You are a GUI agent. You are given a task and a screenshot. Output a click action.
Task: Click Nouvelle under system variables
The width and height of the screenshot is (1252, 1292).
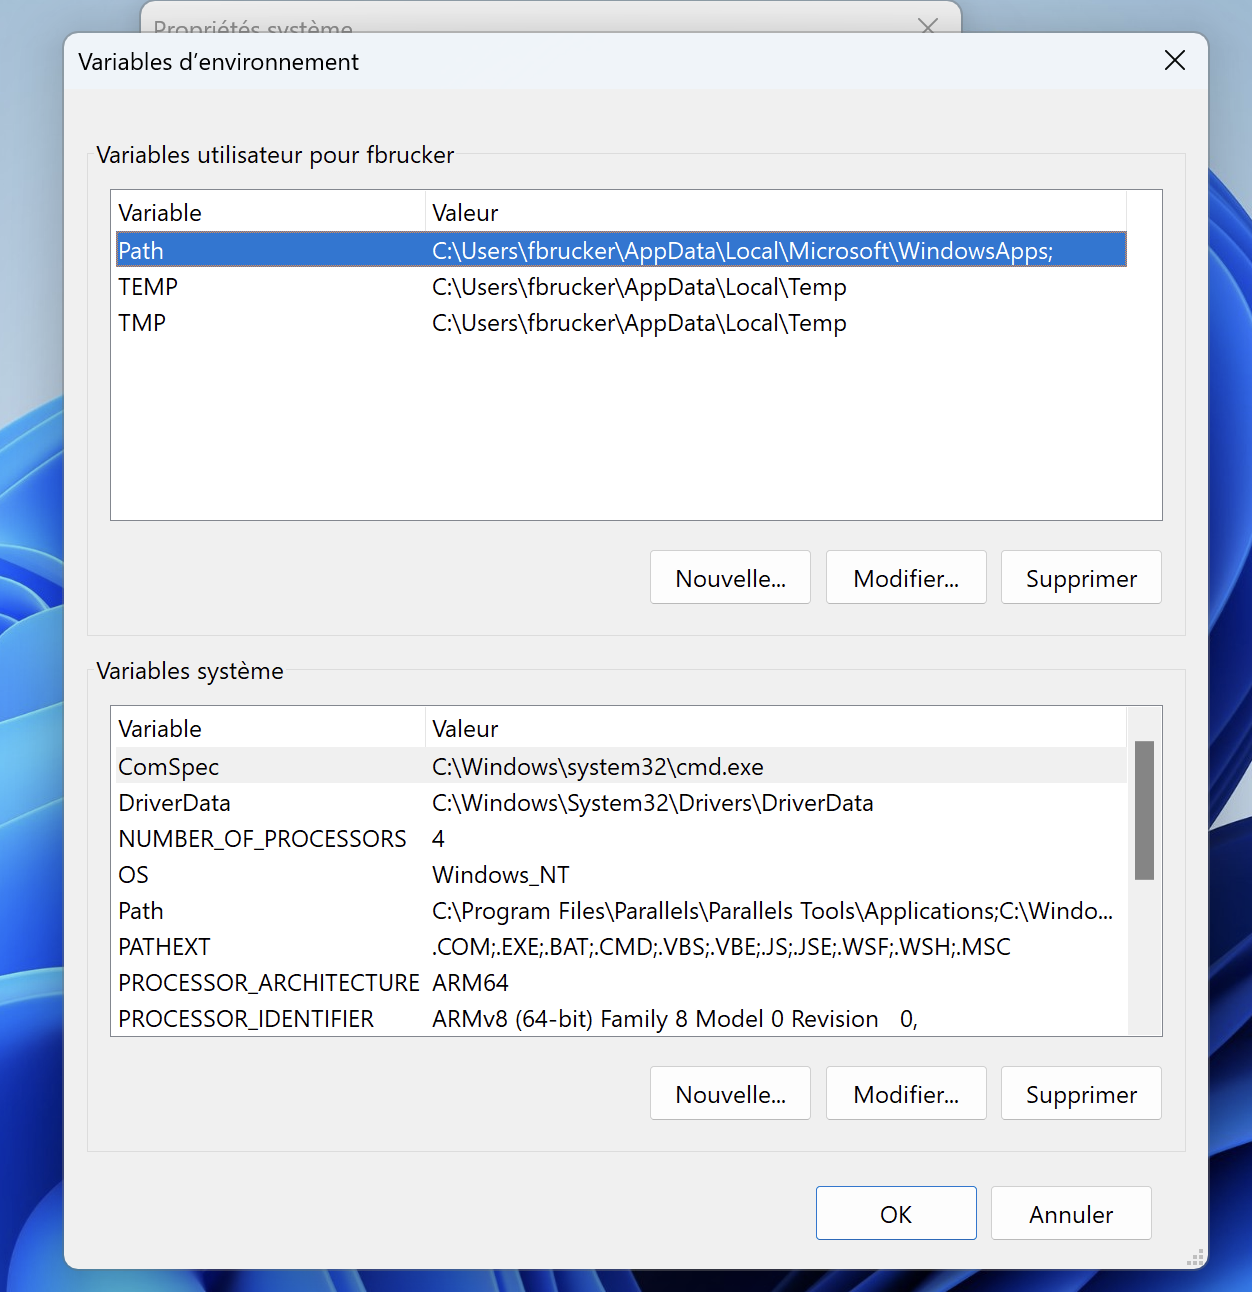click(x=730, y=1094)
